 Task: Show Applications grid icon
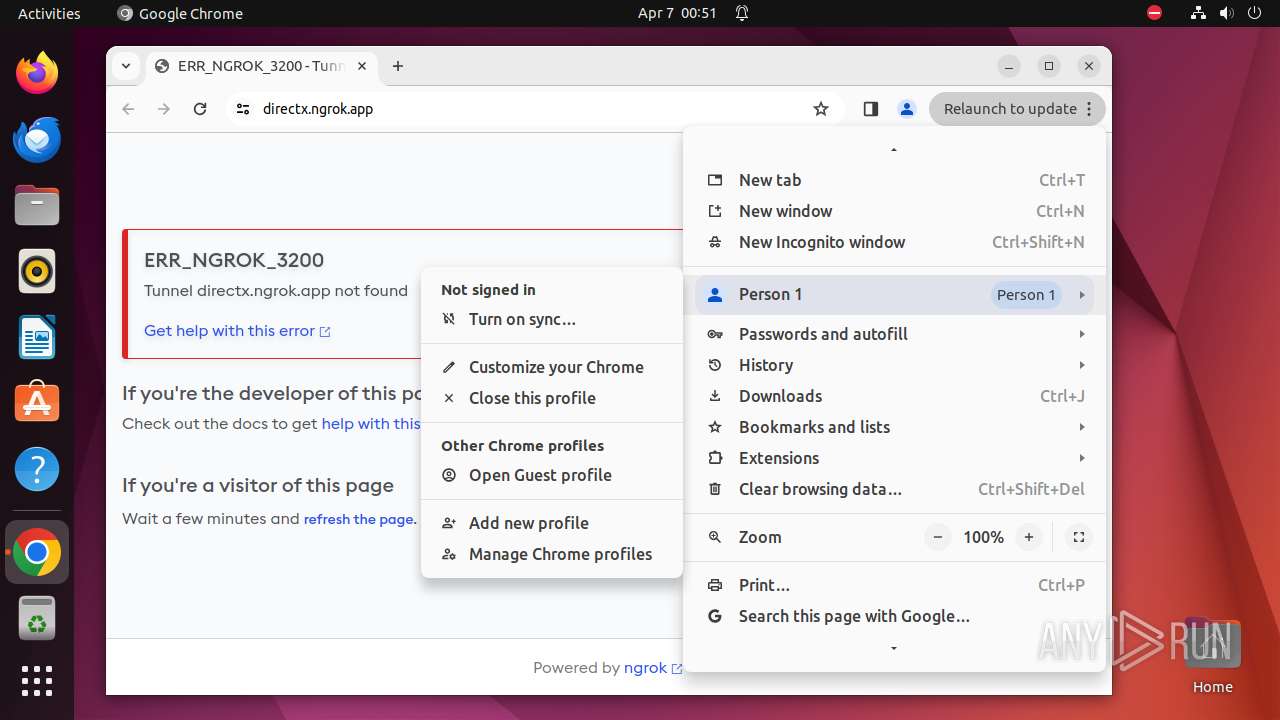37,681
